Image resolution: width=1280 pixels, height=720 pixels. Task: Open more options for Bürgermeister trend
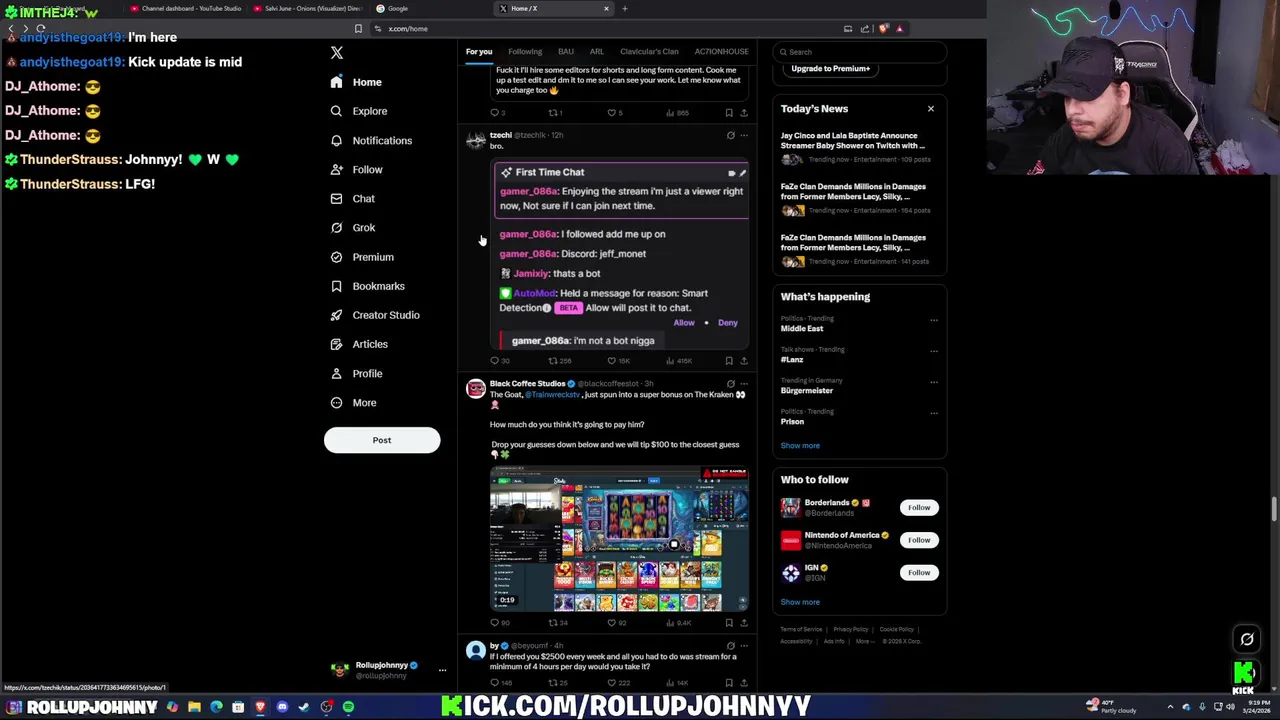coord(934,382)
